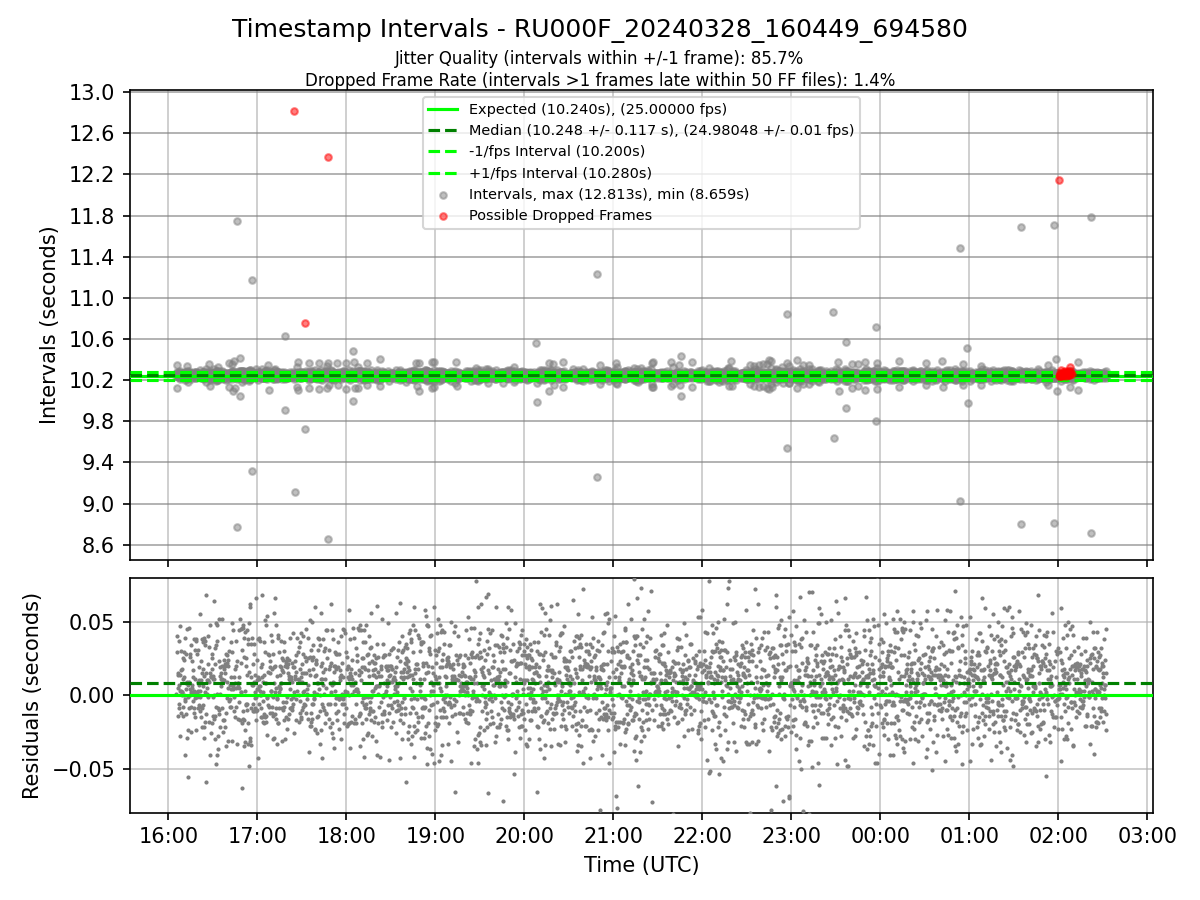Click the plot title "Timestamp Intervals - RU000F_20240328_160449_694580"
Screen dimensions: 1200x900
pos(600,29)
